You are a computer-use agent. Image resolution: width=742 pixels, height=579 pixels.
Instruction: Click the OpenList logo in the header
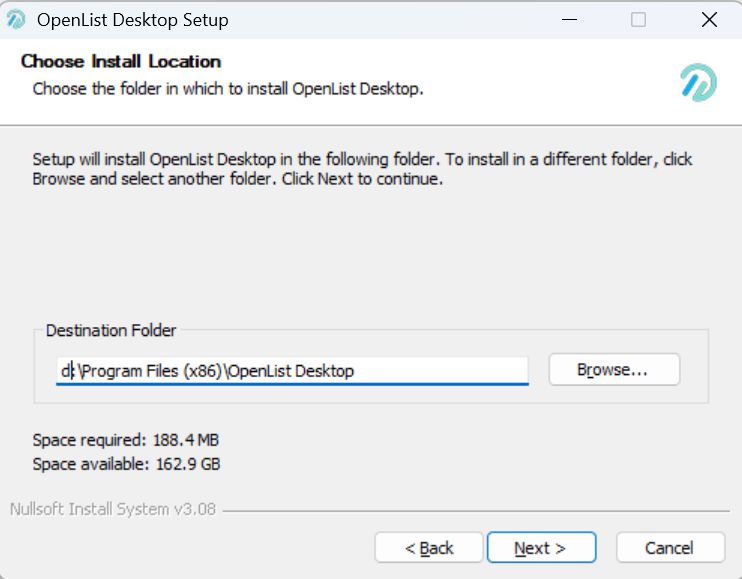click(698, 83)
